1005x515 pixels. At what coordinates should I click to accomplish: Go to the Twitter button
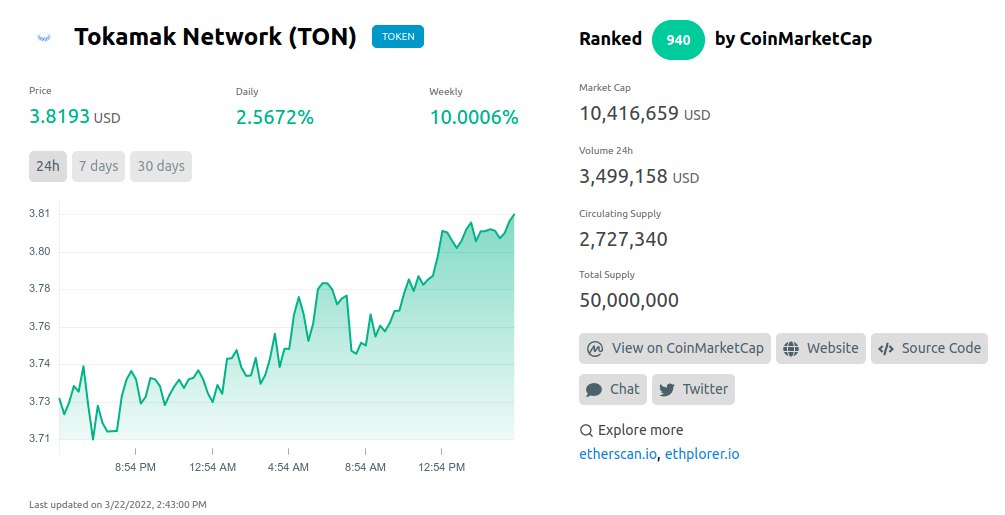[693, 389]
